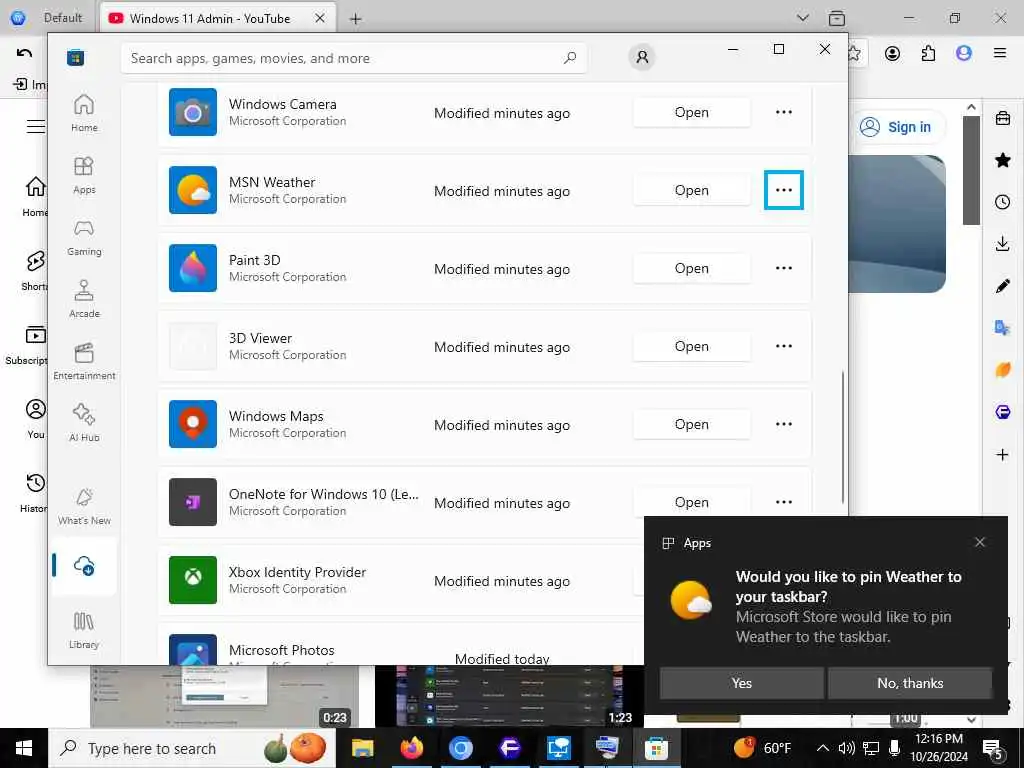Open YouTube Subscriptions in left navigation
Viewport: 1024px width, 768px height.
[x=28, y=345]
